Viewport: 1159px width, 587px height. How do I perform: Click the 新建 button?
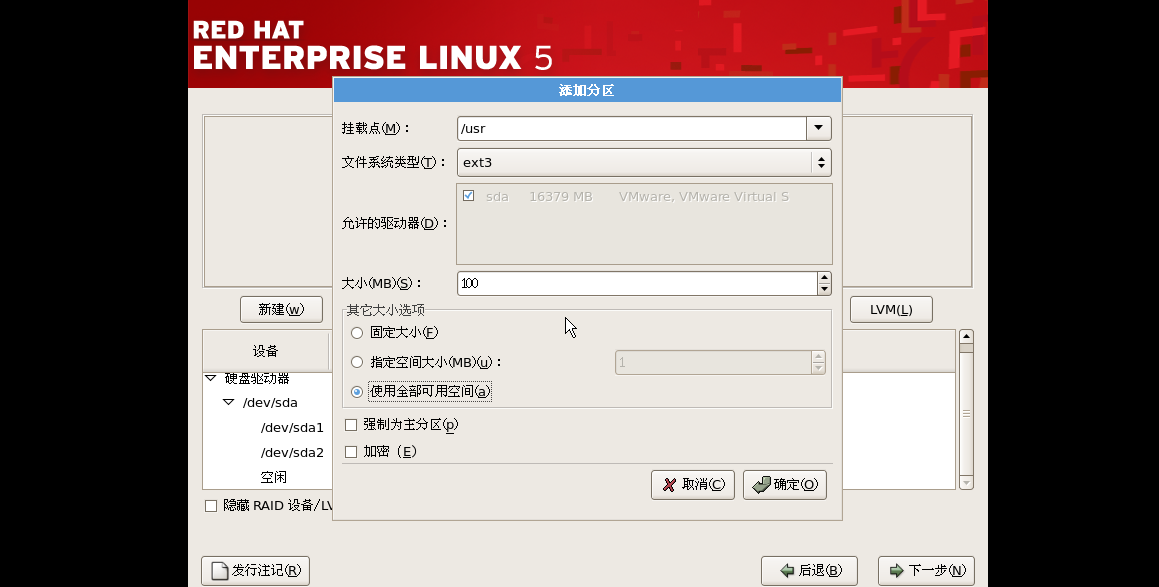click(281, 309)
